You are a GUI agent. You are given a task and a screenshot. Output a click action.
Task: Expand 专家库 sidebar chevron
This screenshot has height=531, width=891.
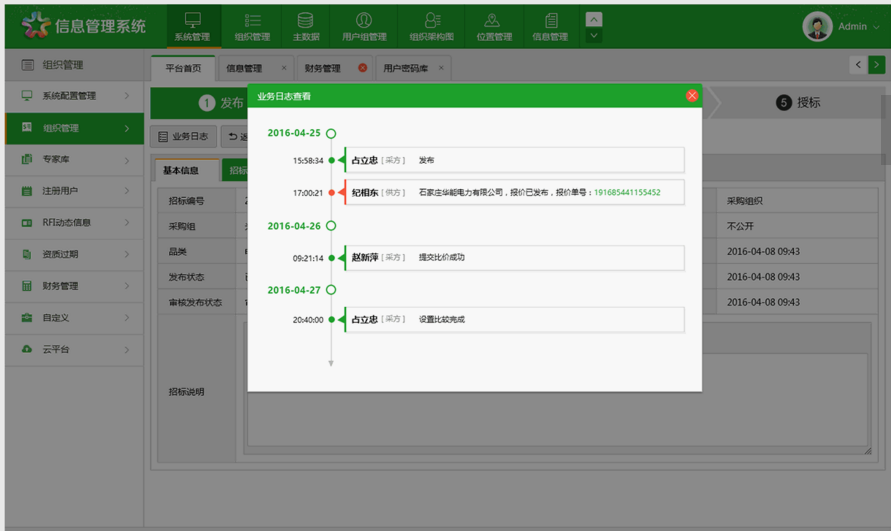tap(127, 160)
